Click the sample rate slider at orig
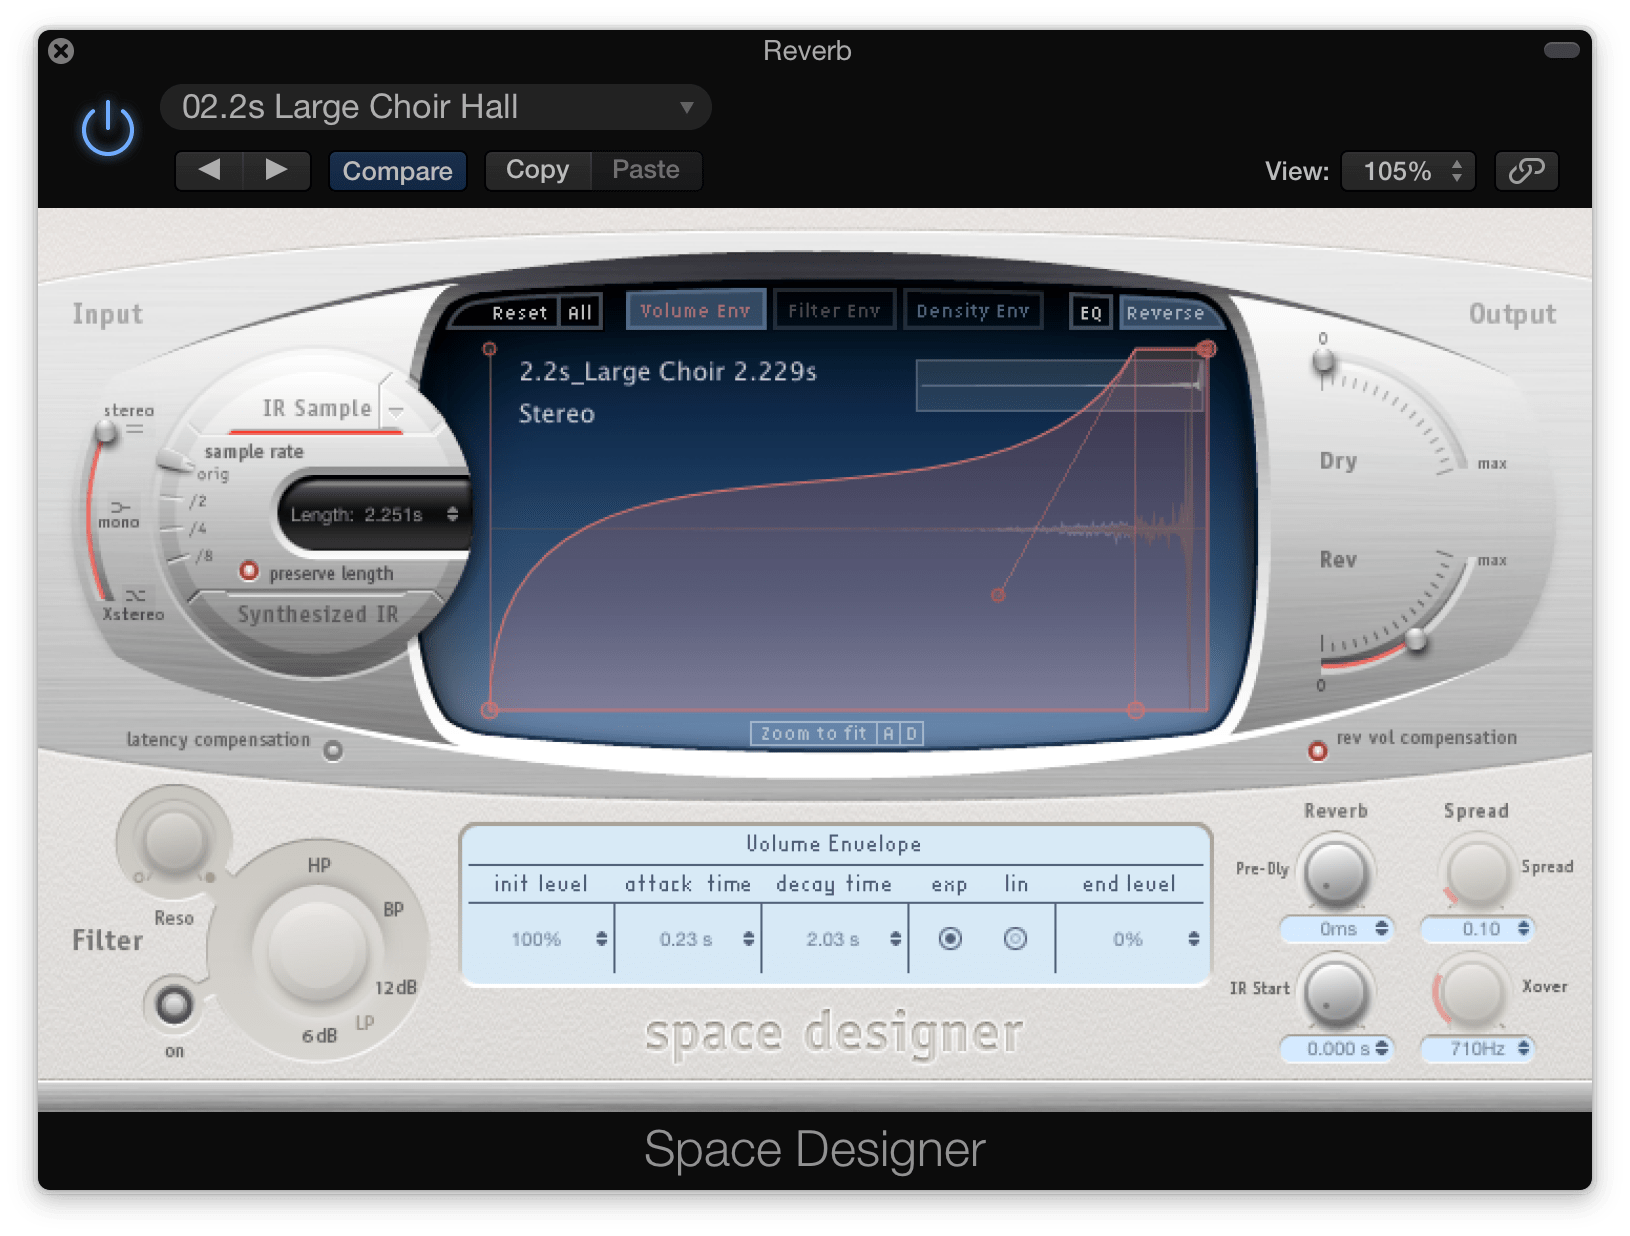This screenshot has height=1236, width=1630. 174,462
